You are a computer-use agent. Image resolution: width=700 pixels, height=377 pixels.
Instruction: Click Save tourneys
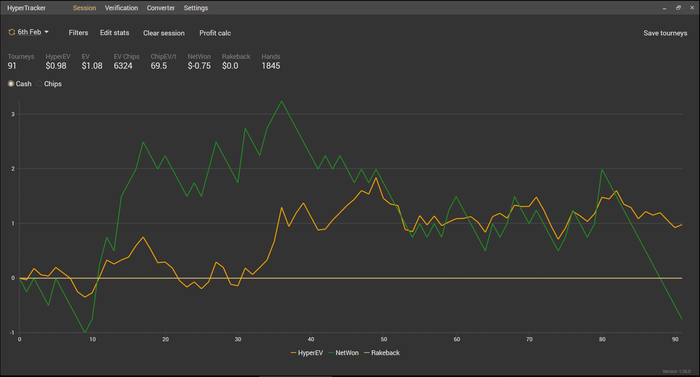click(665, 33)
